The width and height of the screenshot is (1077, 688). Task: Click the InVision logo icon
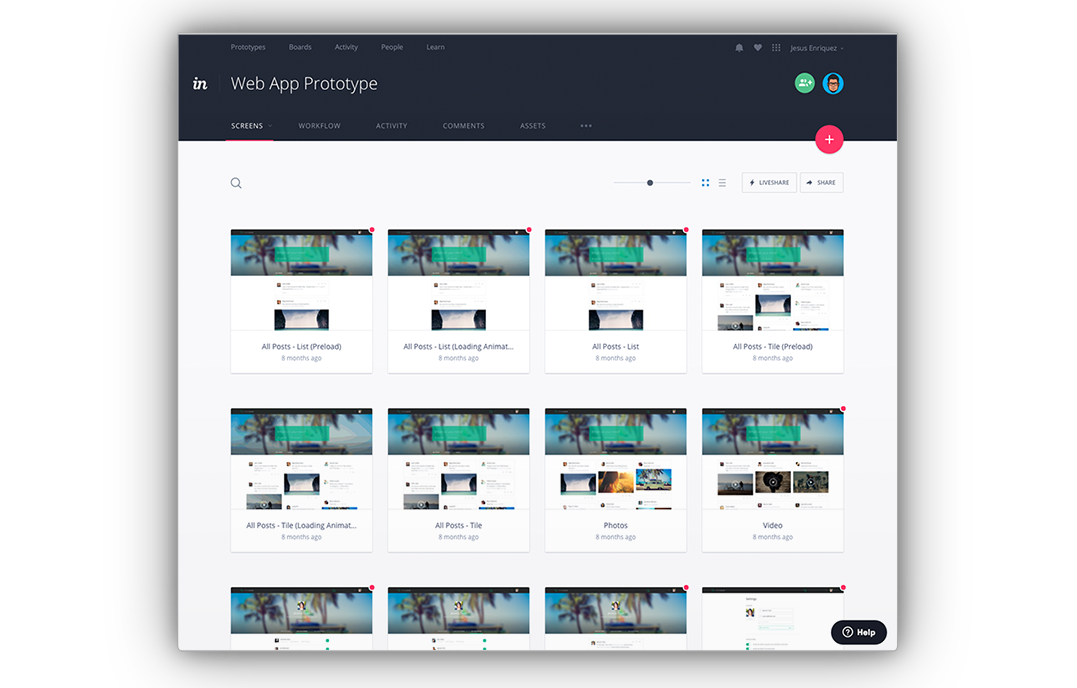200,84
